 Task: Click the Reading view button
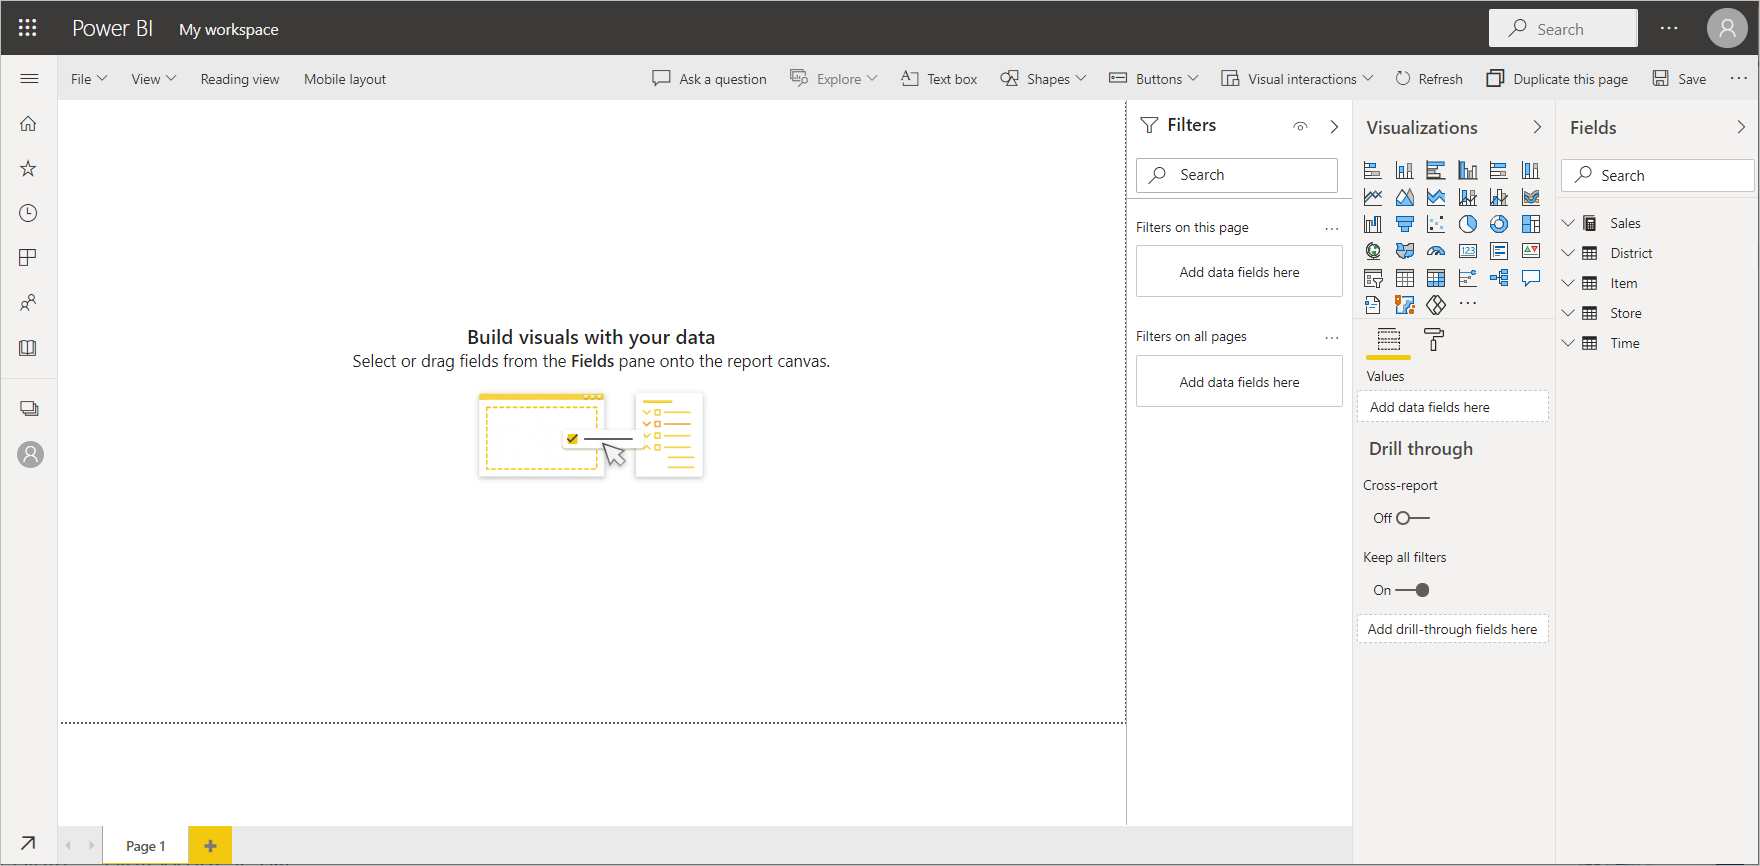(240, 79)
